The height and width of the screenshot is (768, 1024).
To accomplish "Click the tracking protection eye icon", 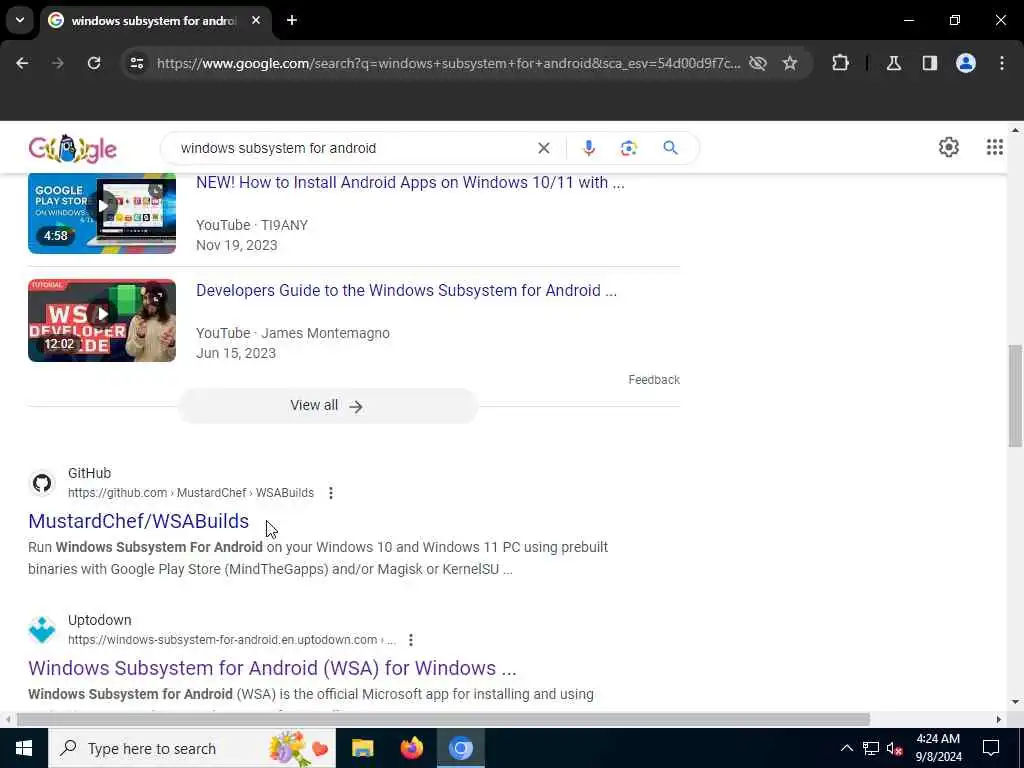I will pyautogui.click(x=758, y=63).
